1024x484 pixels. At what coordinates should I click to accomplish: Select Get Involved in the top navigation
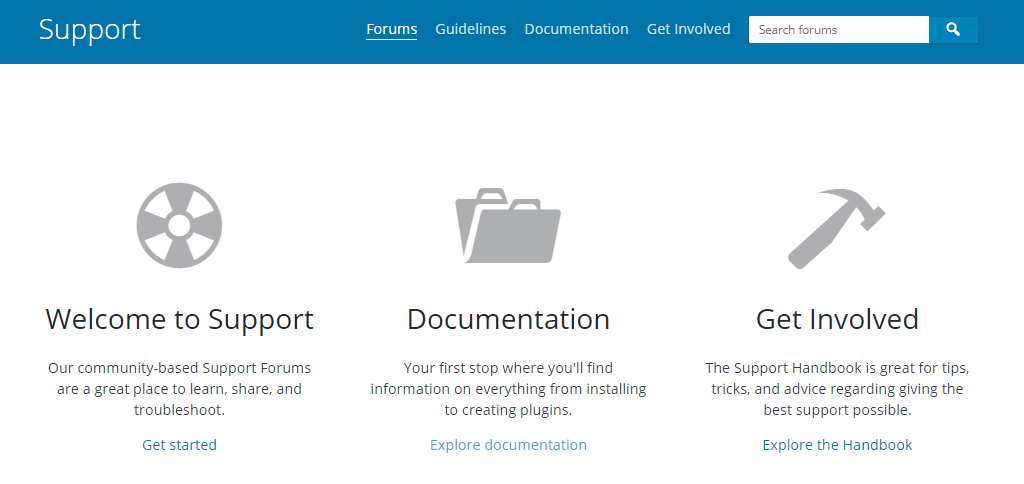[688, 29]
